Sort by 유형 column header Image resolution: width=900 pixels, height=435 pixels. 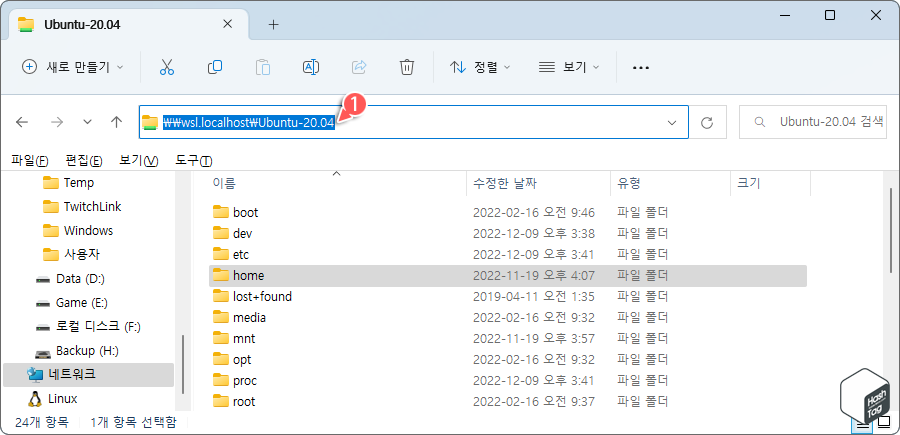point(670,184)
